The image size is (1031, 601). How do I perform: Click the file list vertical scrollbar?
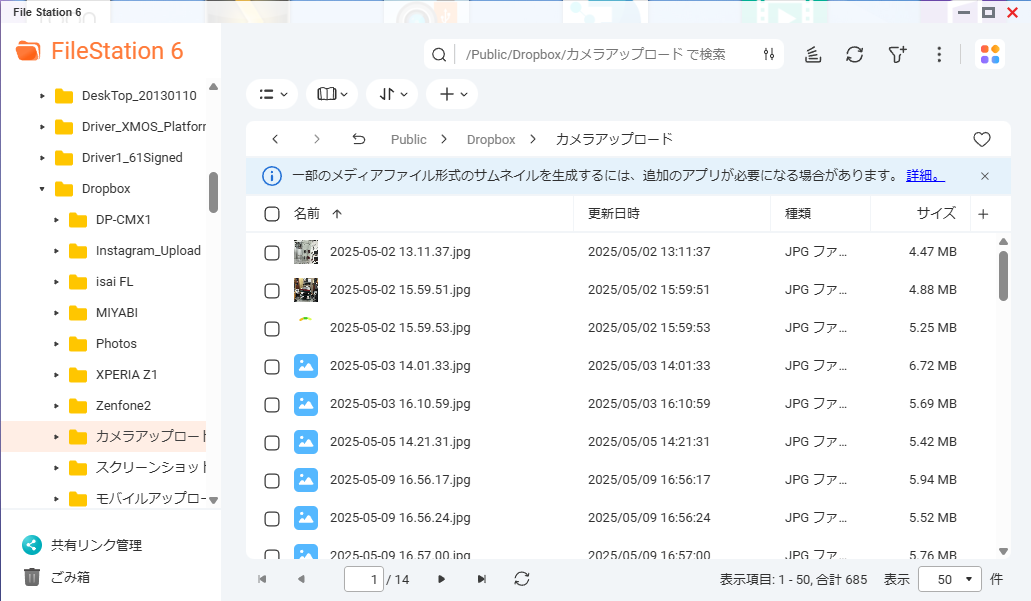point(1003,276)
